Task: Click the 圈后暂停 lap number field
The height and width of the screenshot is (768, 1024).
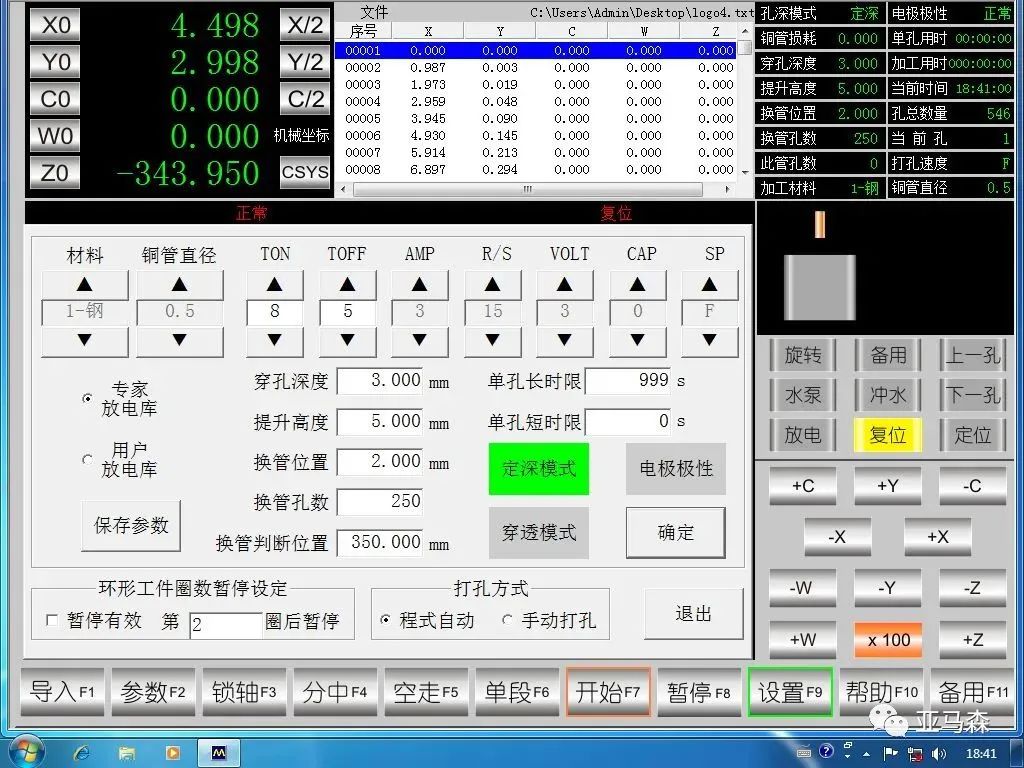Action: coord(226,625)
